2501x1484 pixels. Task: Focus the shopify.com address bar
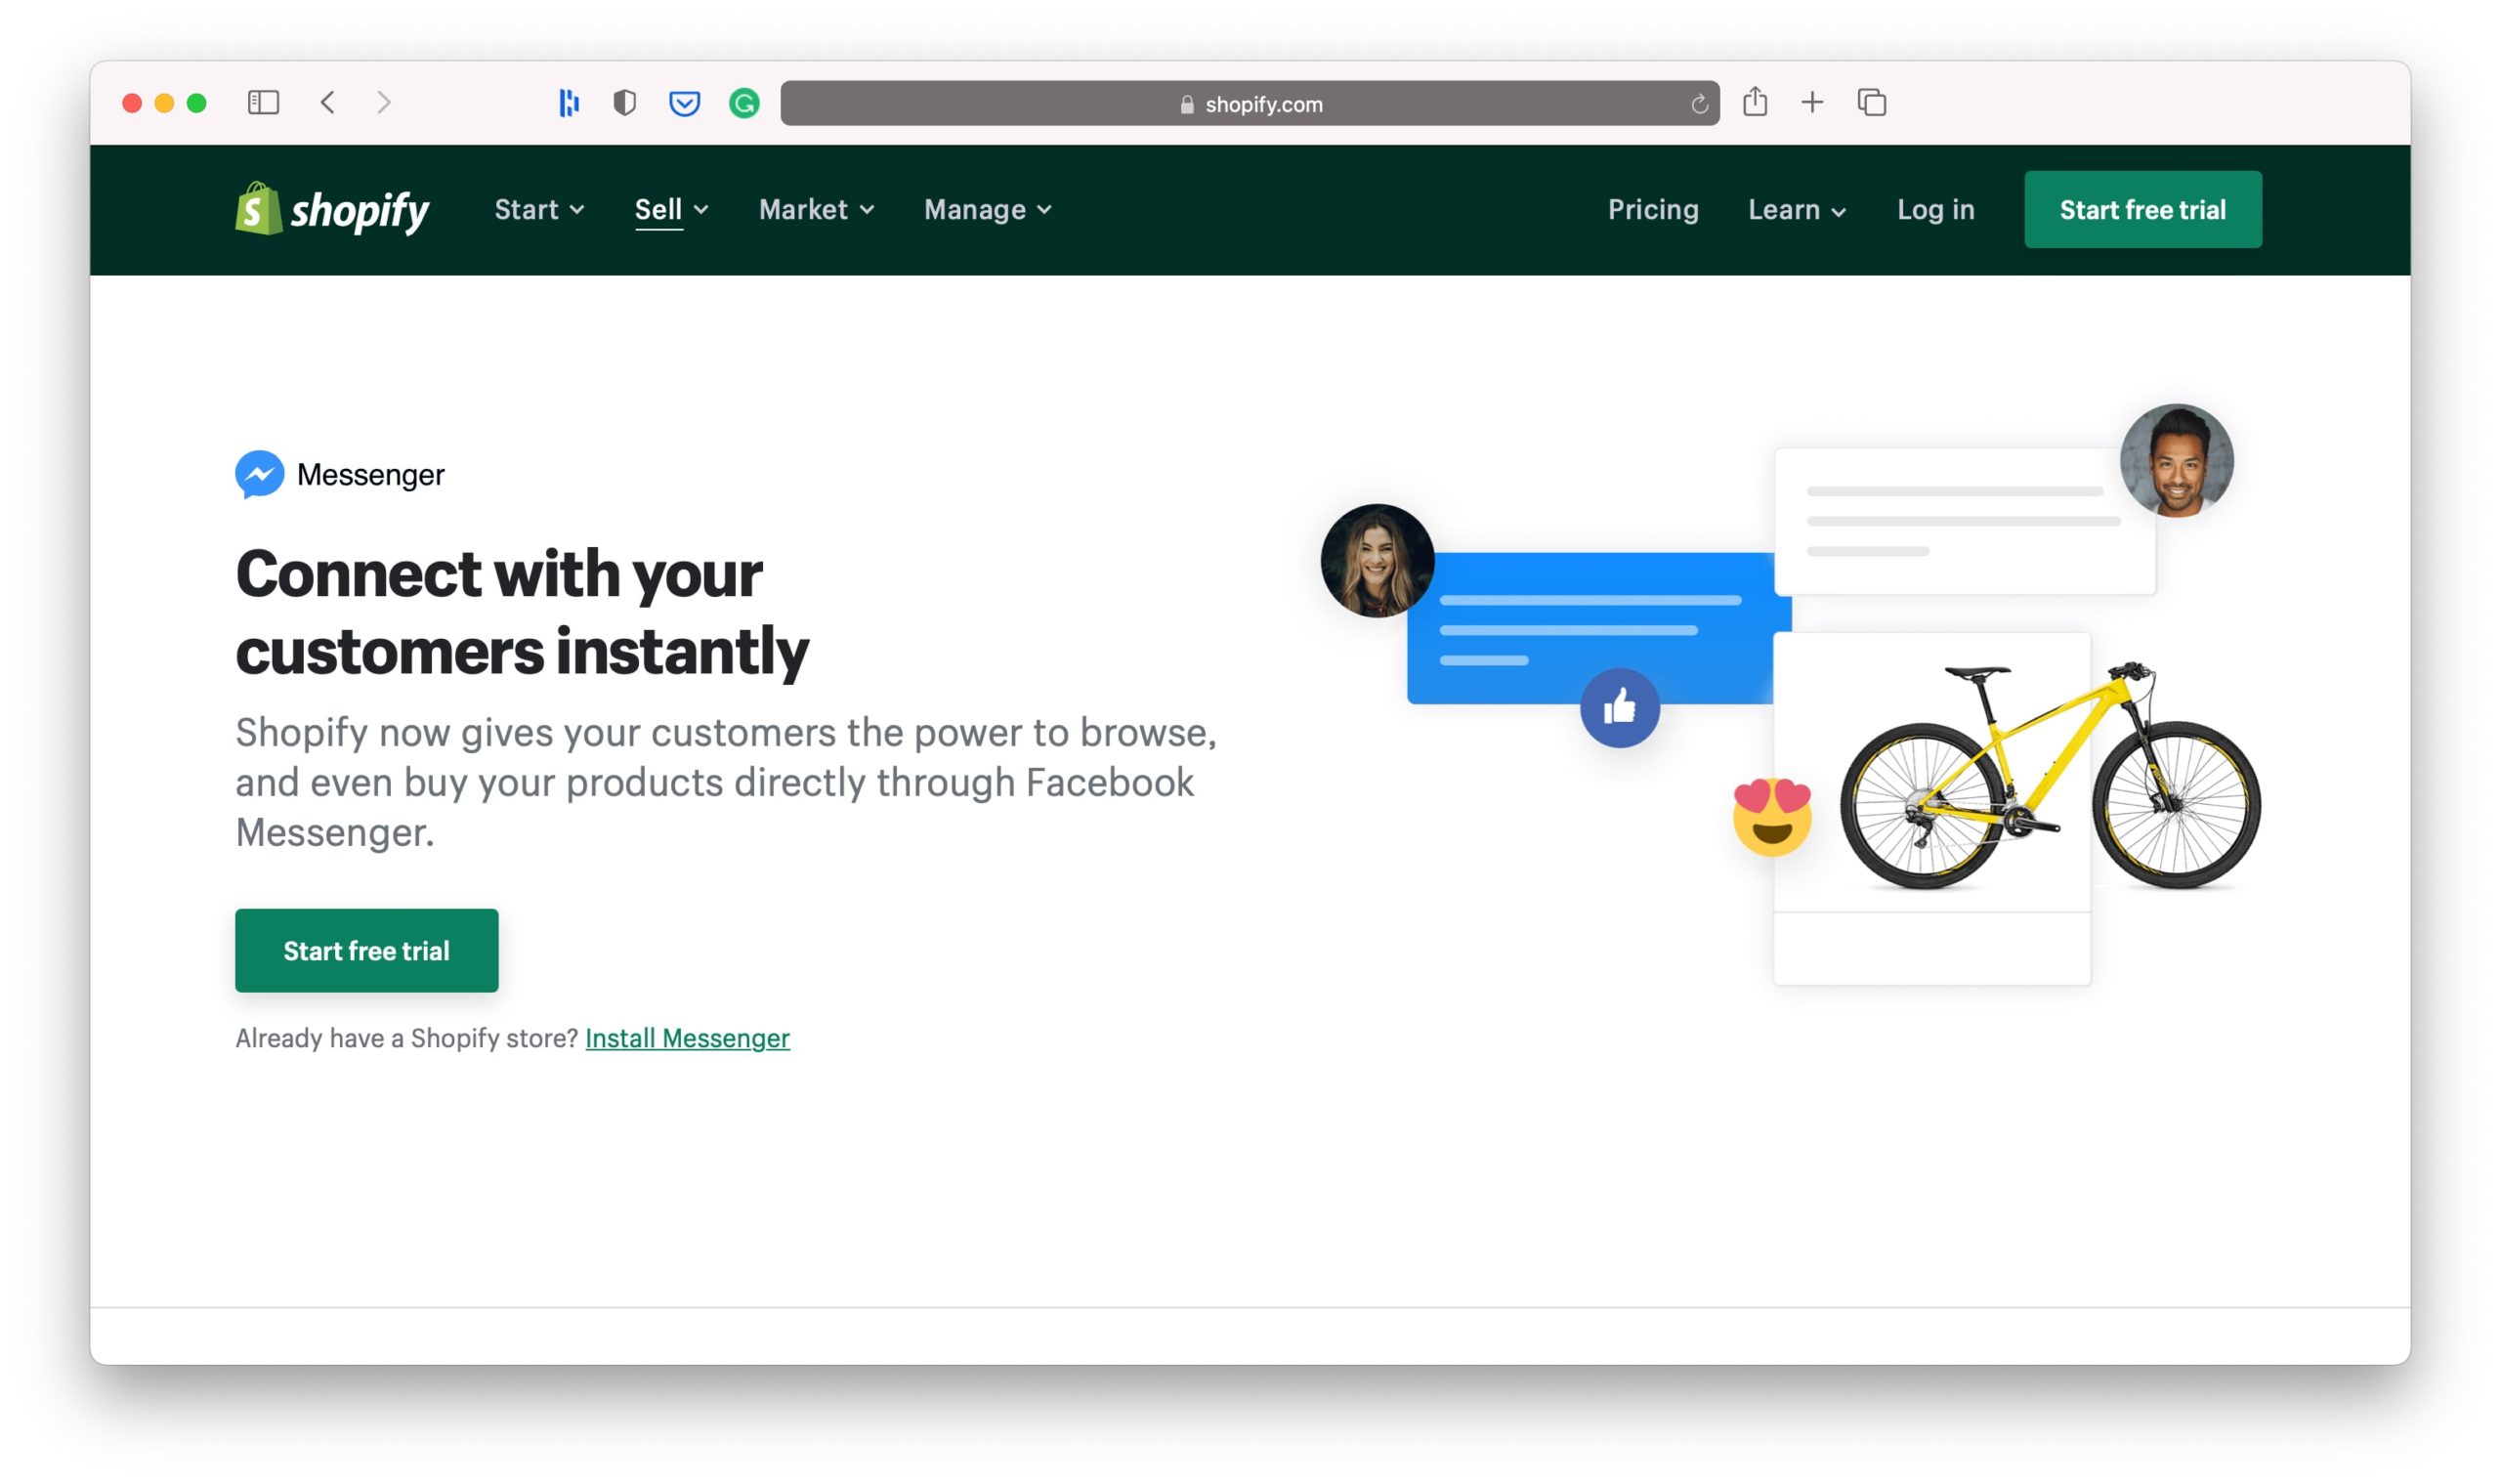click(1250, 103)
